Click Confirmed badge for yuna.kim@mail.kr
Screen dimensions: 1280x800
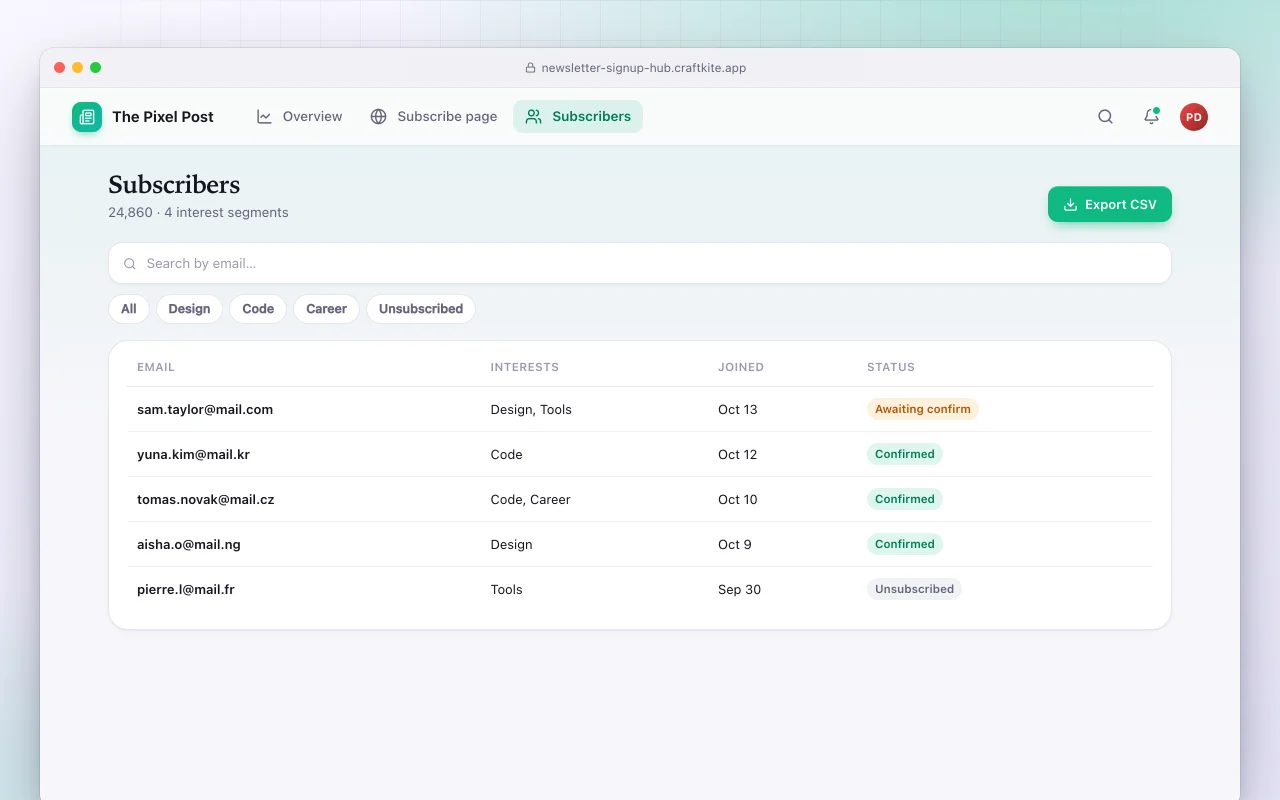(905, 454)
